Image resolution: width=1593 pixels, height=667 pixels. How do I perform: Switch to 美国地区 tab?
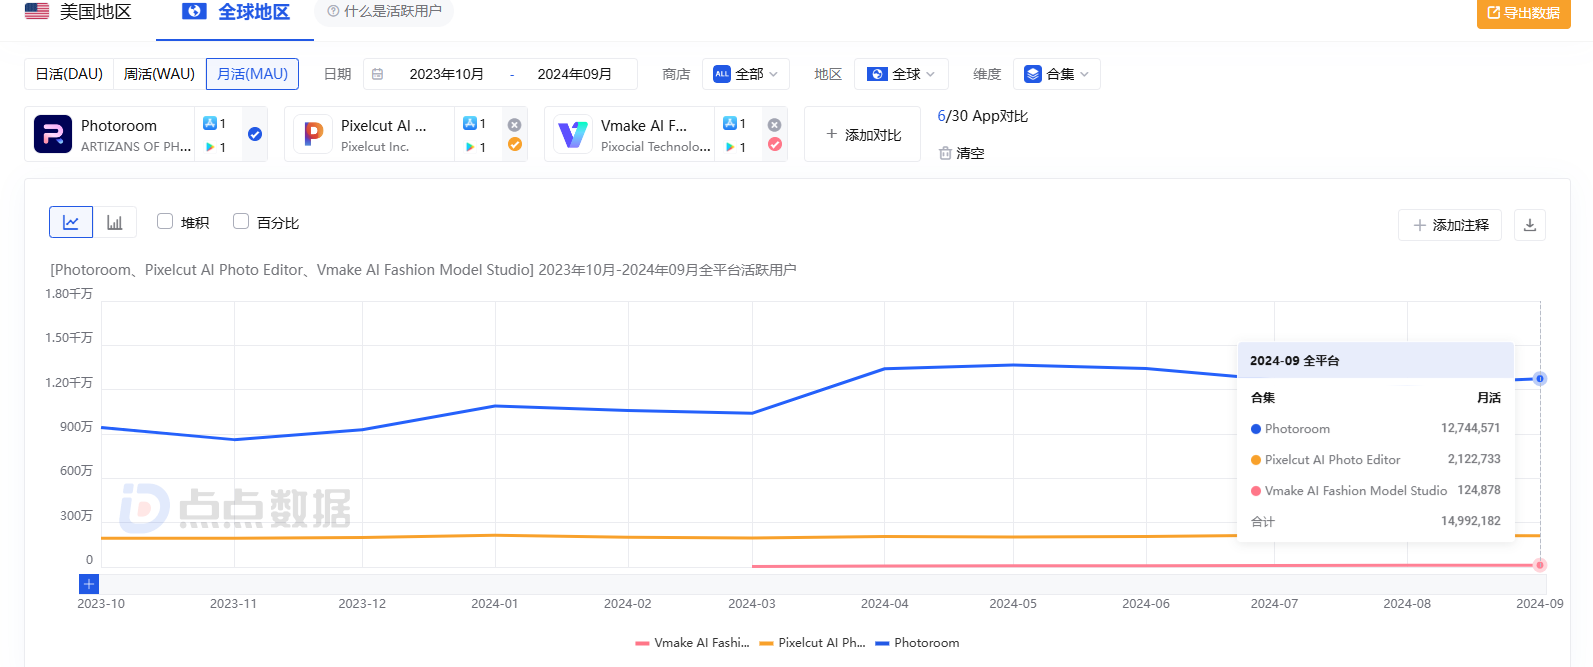(x=78, y=12)
